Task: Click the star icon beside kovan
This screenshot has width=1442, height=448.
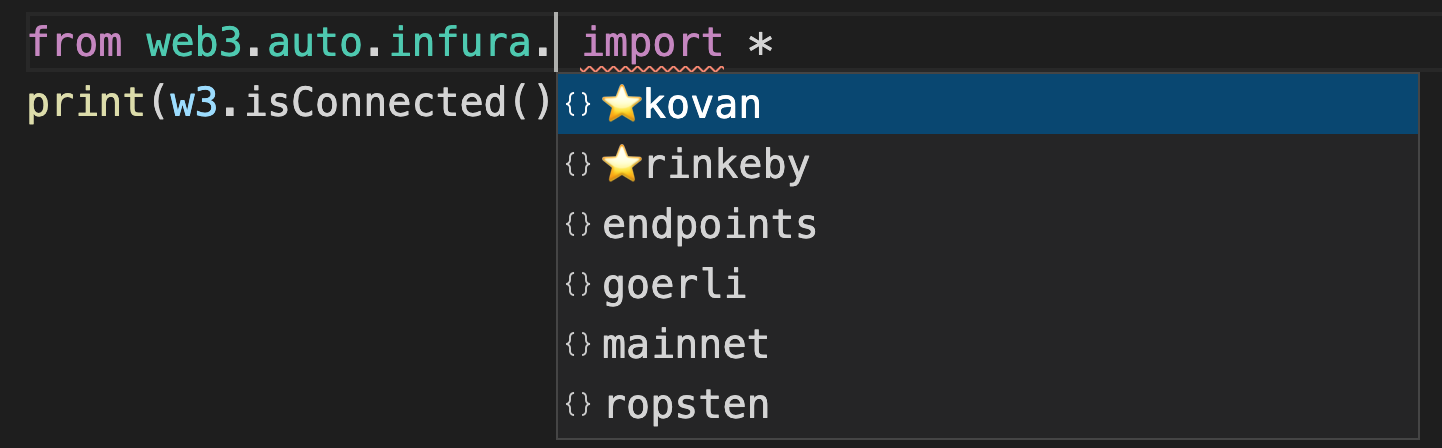Action: pyautogui.click(x=621, y=104)
